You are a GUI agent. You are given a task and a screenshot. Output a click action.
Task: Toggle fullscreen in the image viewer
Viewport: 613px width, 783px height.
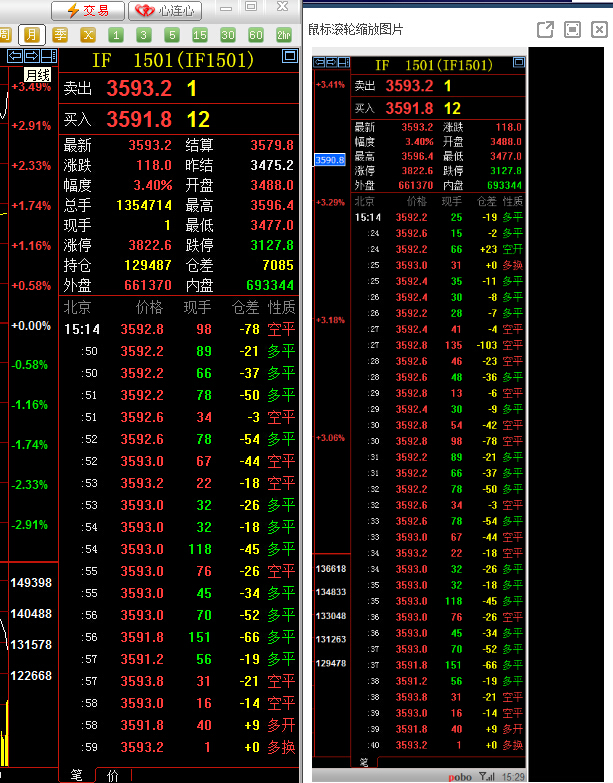pyautogui.click(x=572, y=30)
